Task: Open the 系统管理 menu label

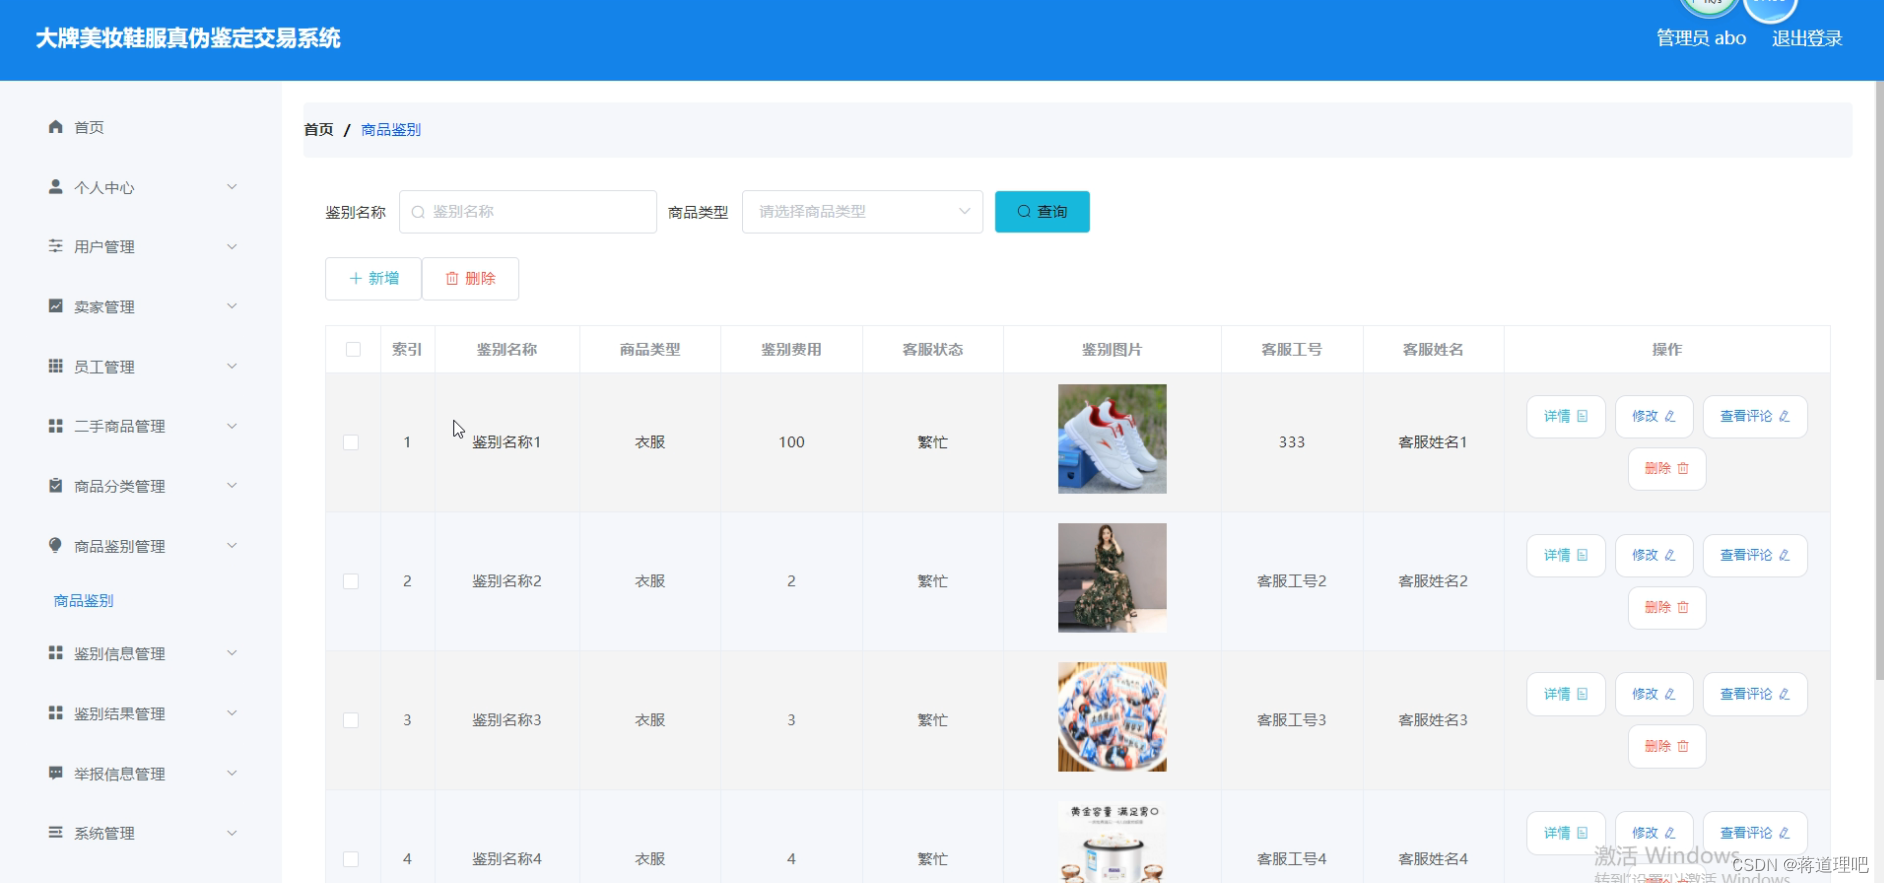Action: [104, 833]
